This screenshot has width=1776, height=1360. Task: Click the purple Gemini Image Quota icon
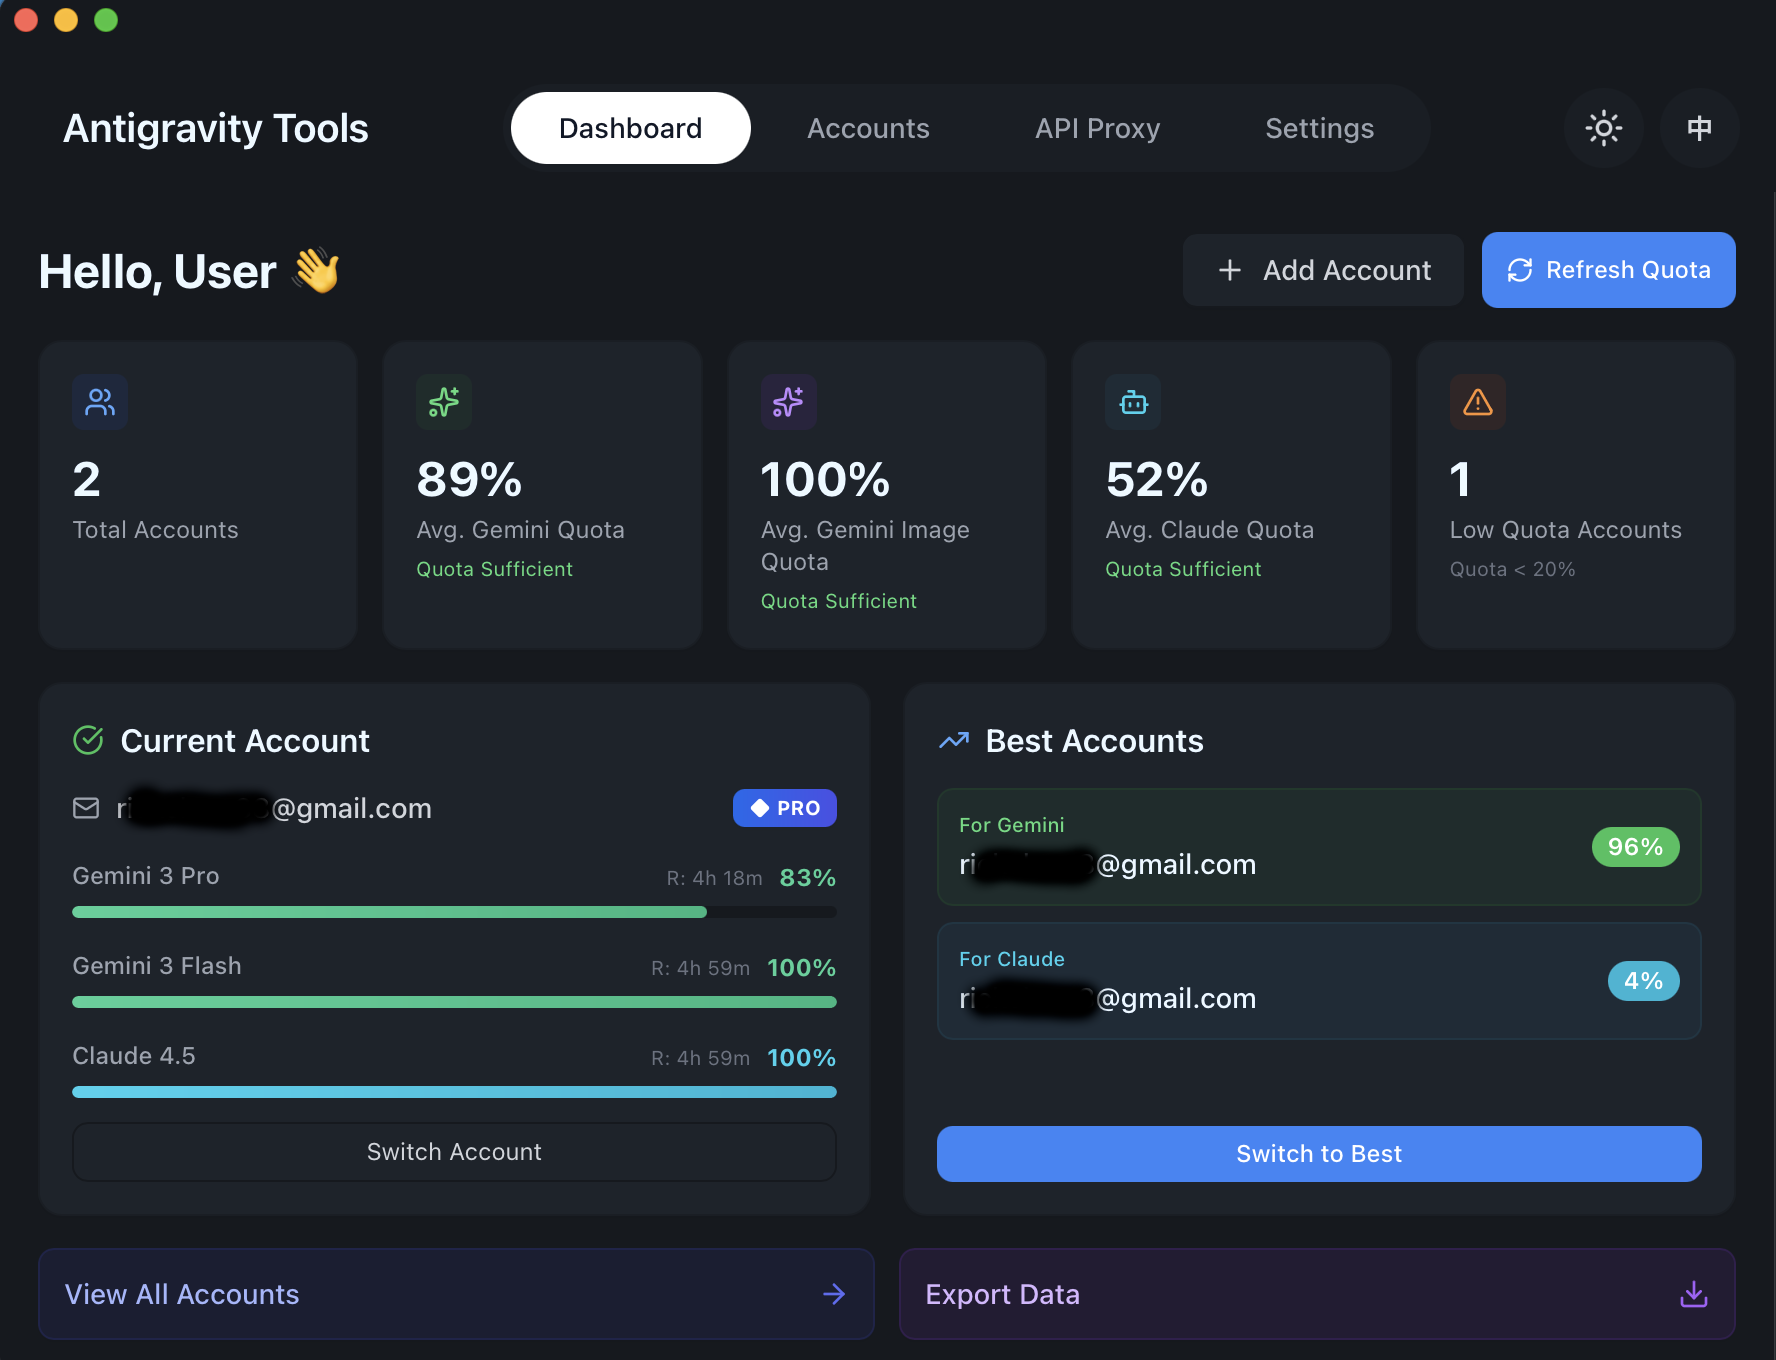click(788, 402)
